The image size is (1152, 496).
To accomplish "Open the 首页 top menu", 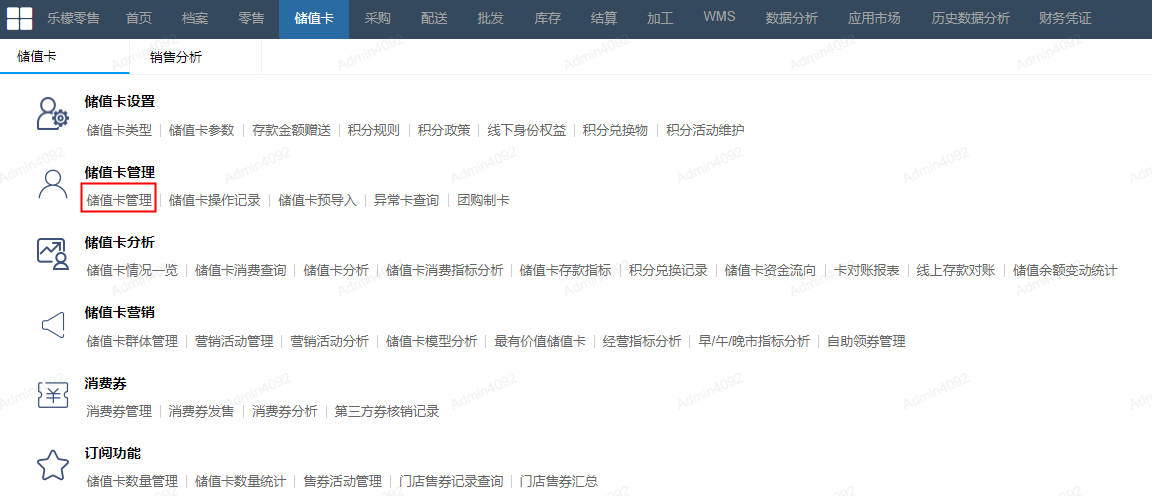I will pyautogui.click(x=139, y=18).
